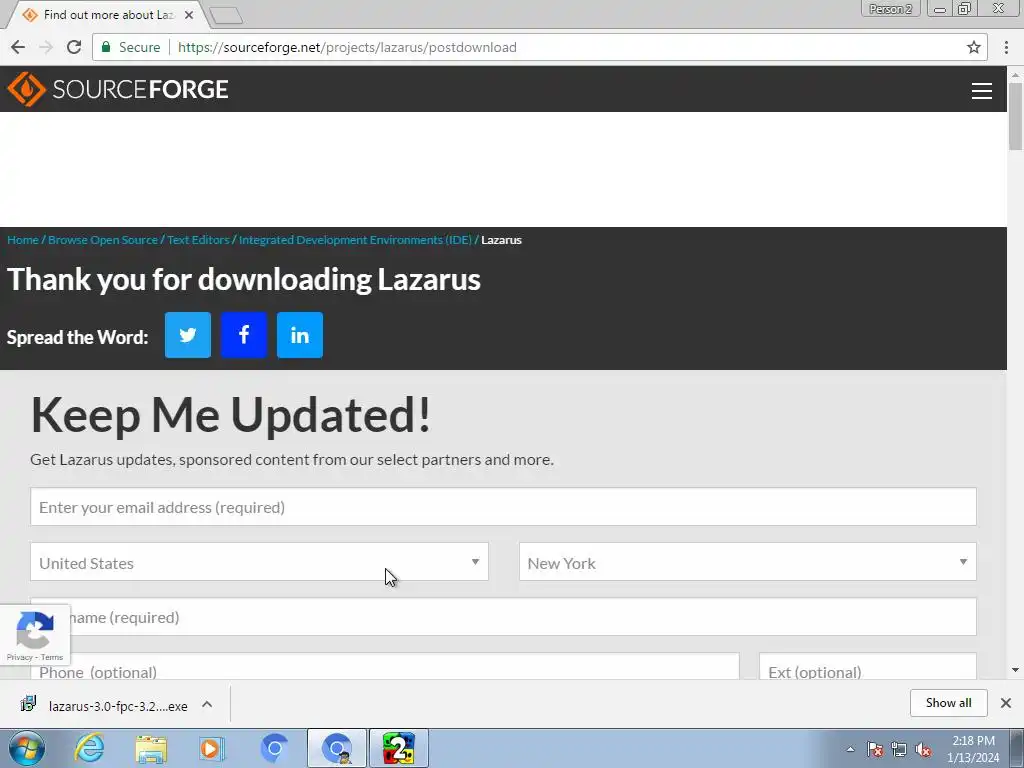Viewport: 1024px width, 768px height.
Task: Share on Twitter
Action: point(187,335)
